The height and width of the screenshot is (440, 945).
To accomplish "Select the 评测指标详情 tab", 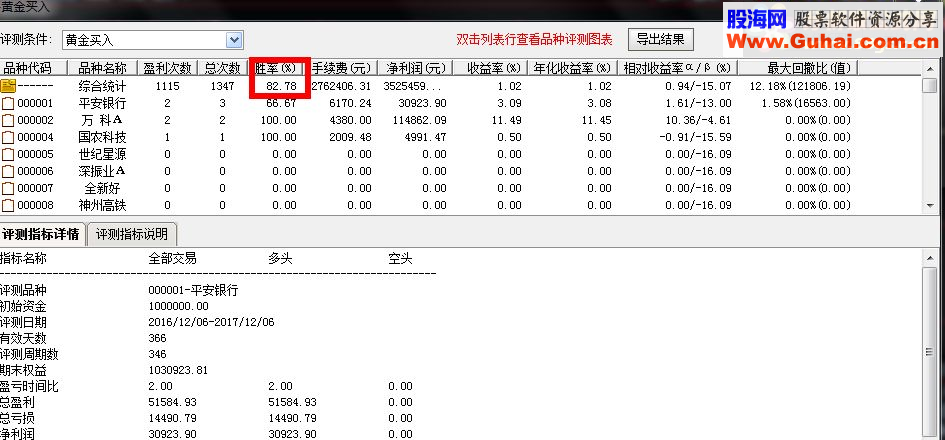I will (x=43, y=234).
